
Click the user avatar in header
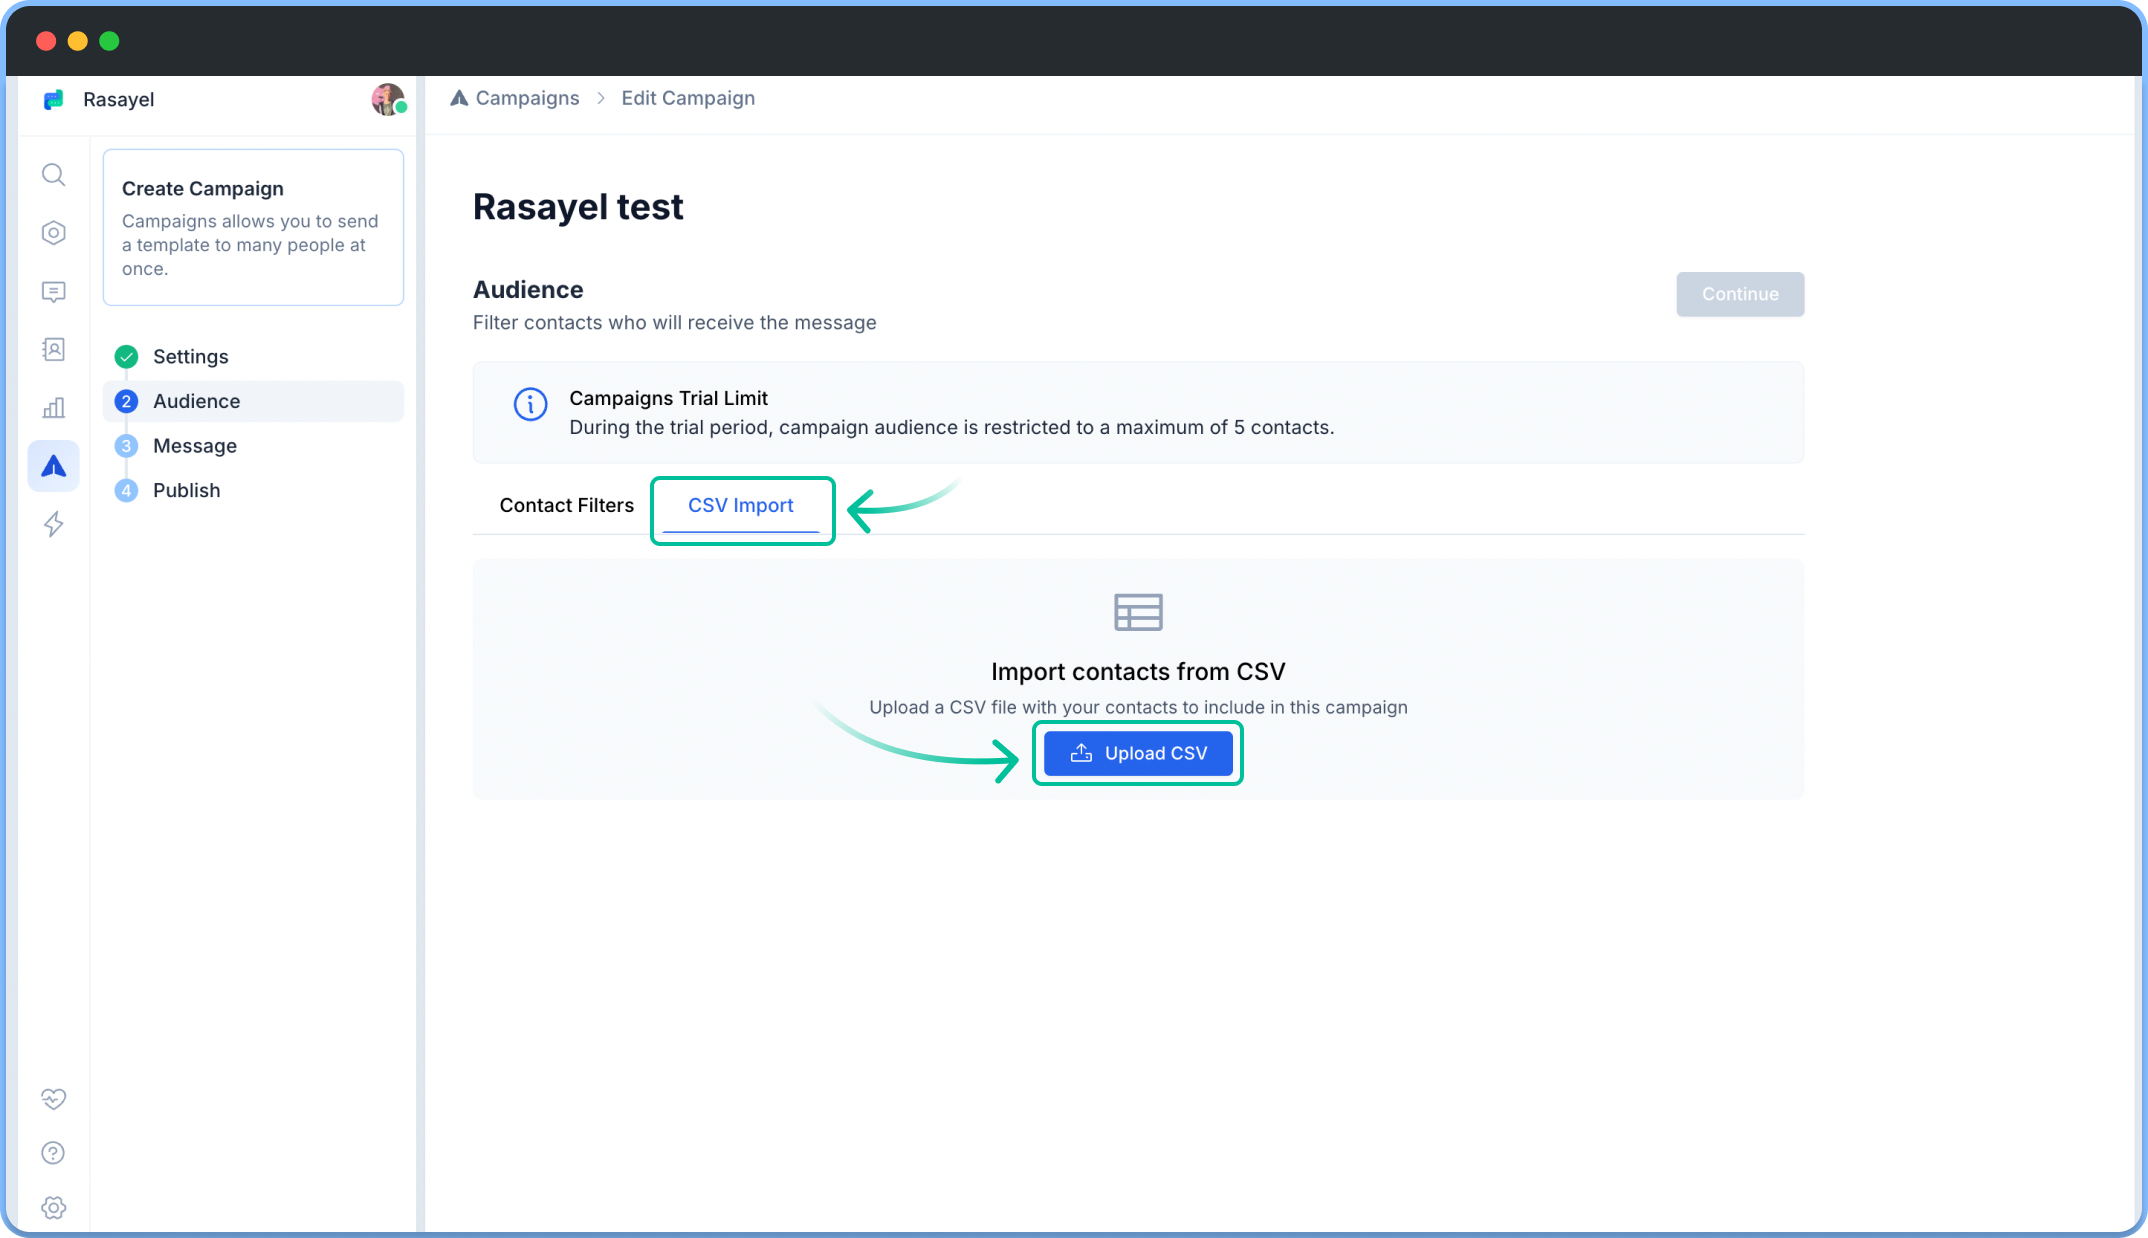point(388,99)
